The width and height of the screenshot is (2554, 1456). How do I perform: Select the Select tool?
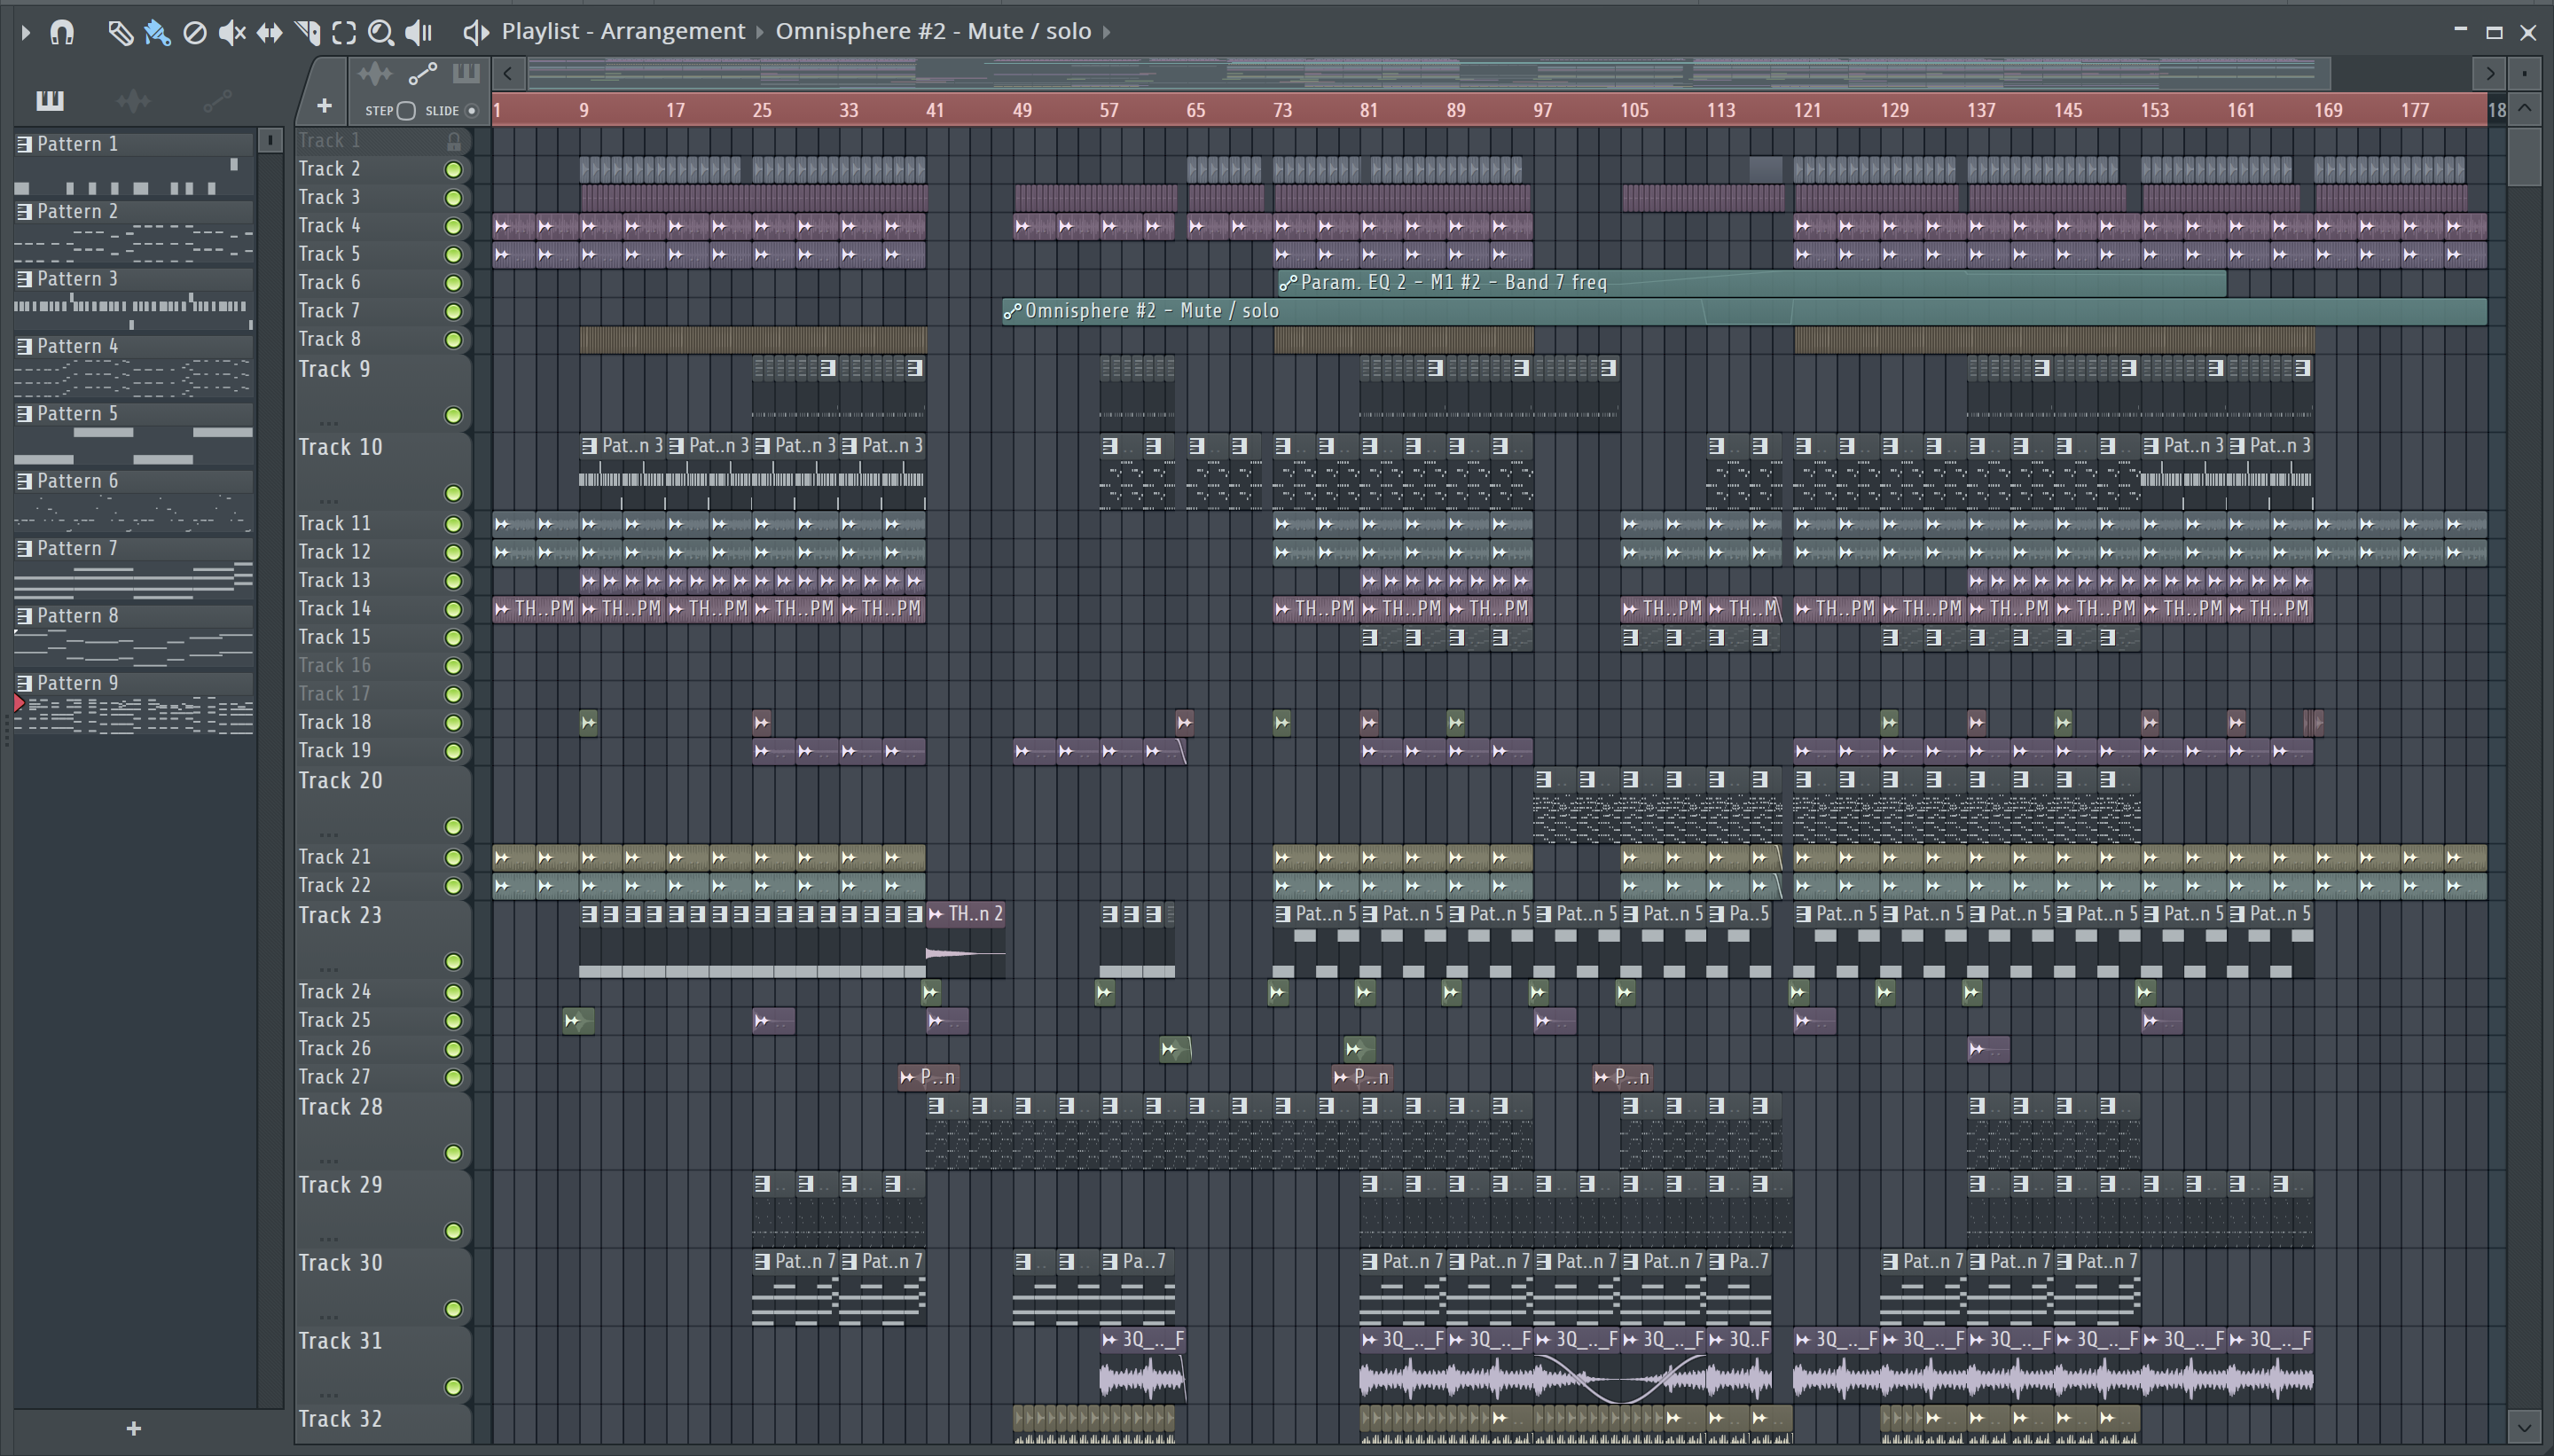pos(344,32)
